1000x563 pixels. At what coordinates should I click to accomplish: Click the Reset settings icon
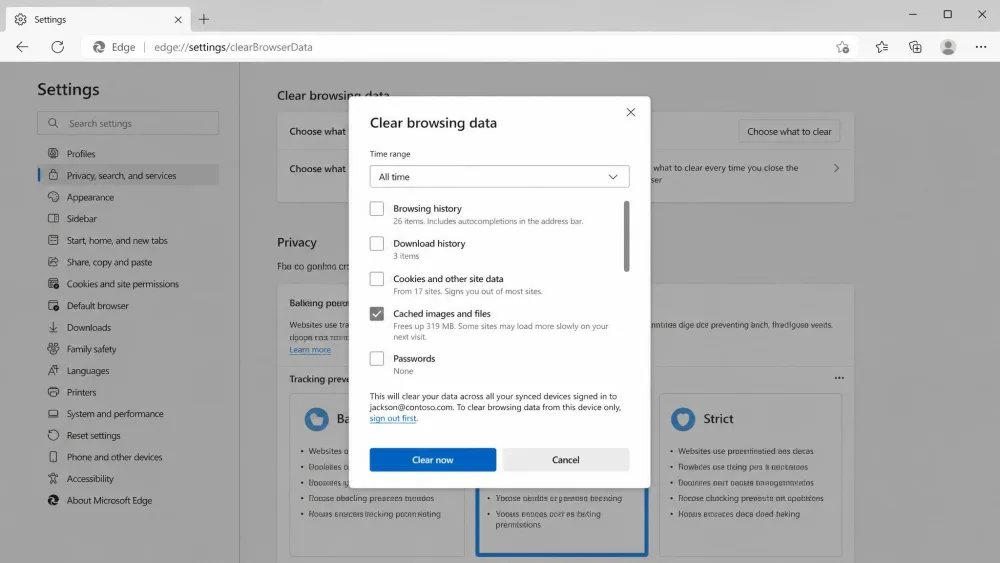point(53,435)
